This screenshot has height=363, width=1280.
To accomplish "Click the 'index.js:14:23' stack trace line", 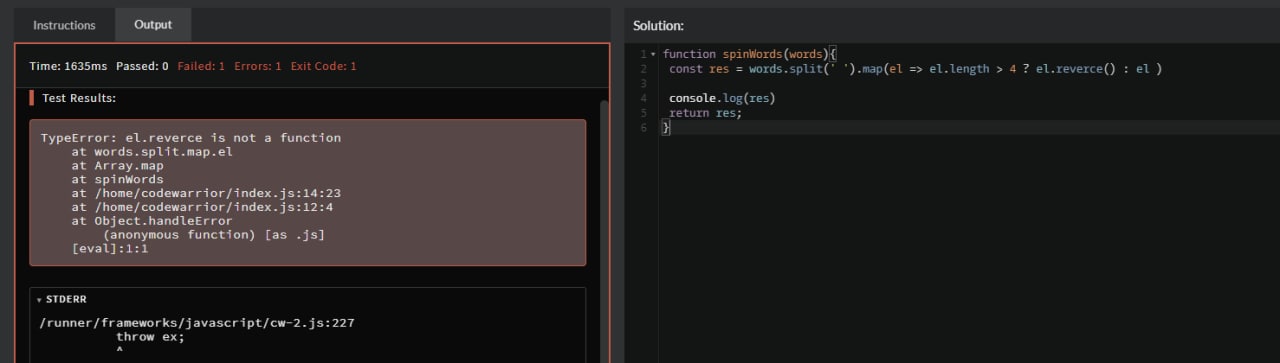I will (206, 193).
